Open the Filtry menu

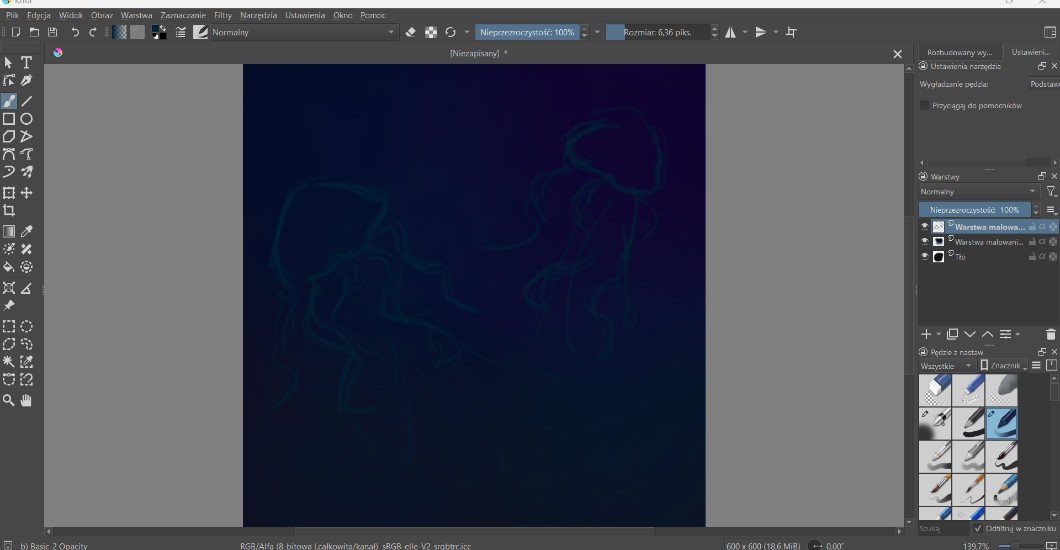223,16
